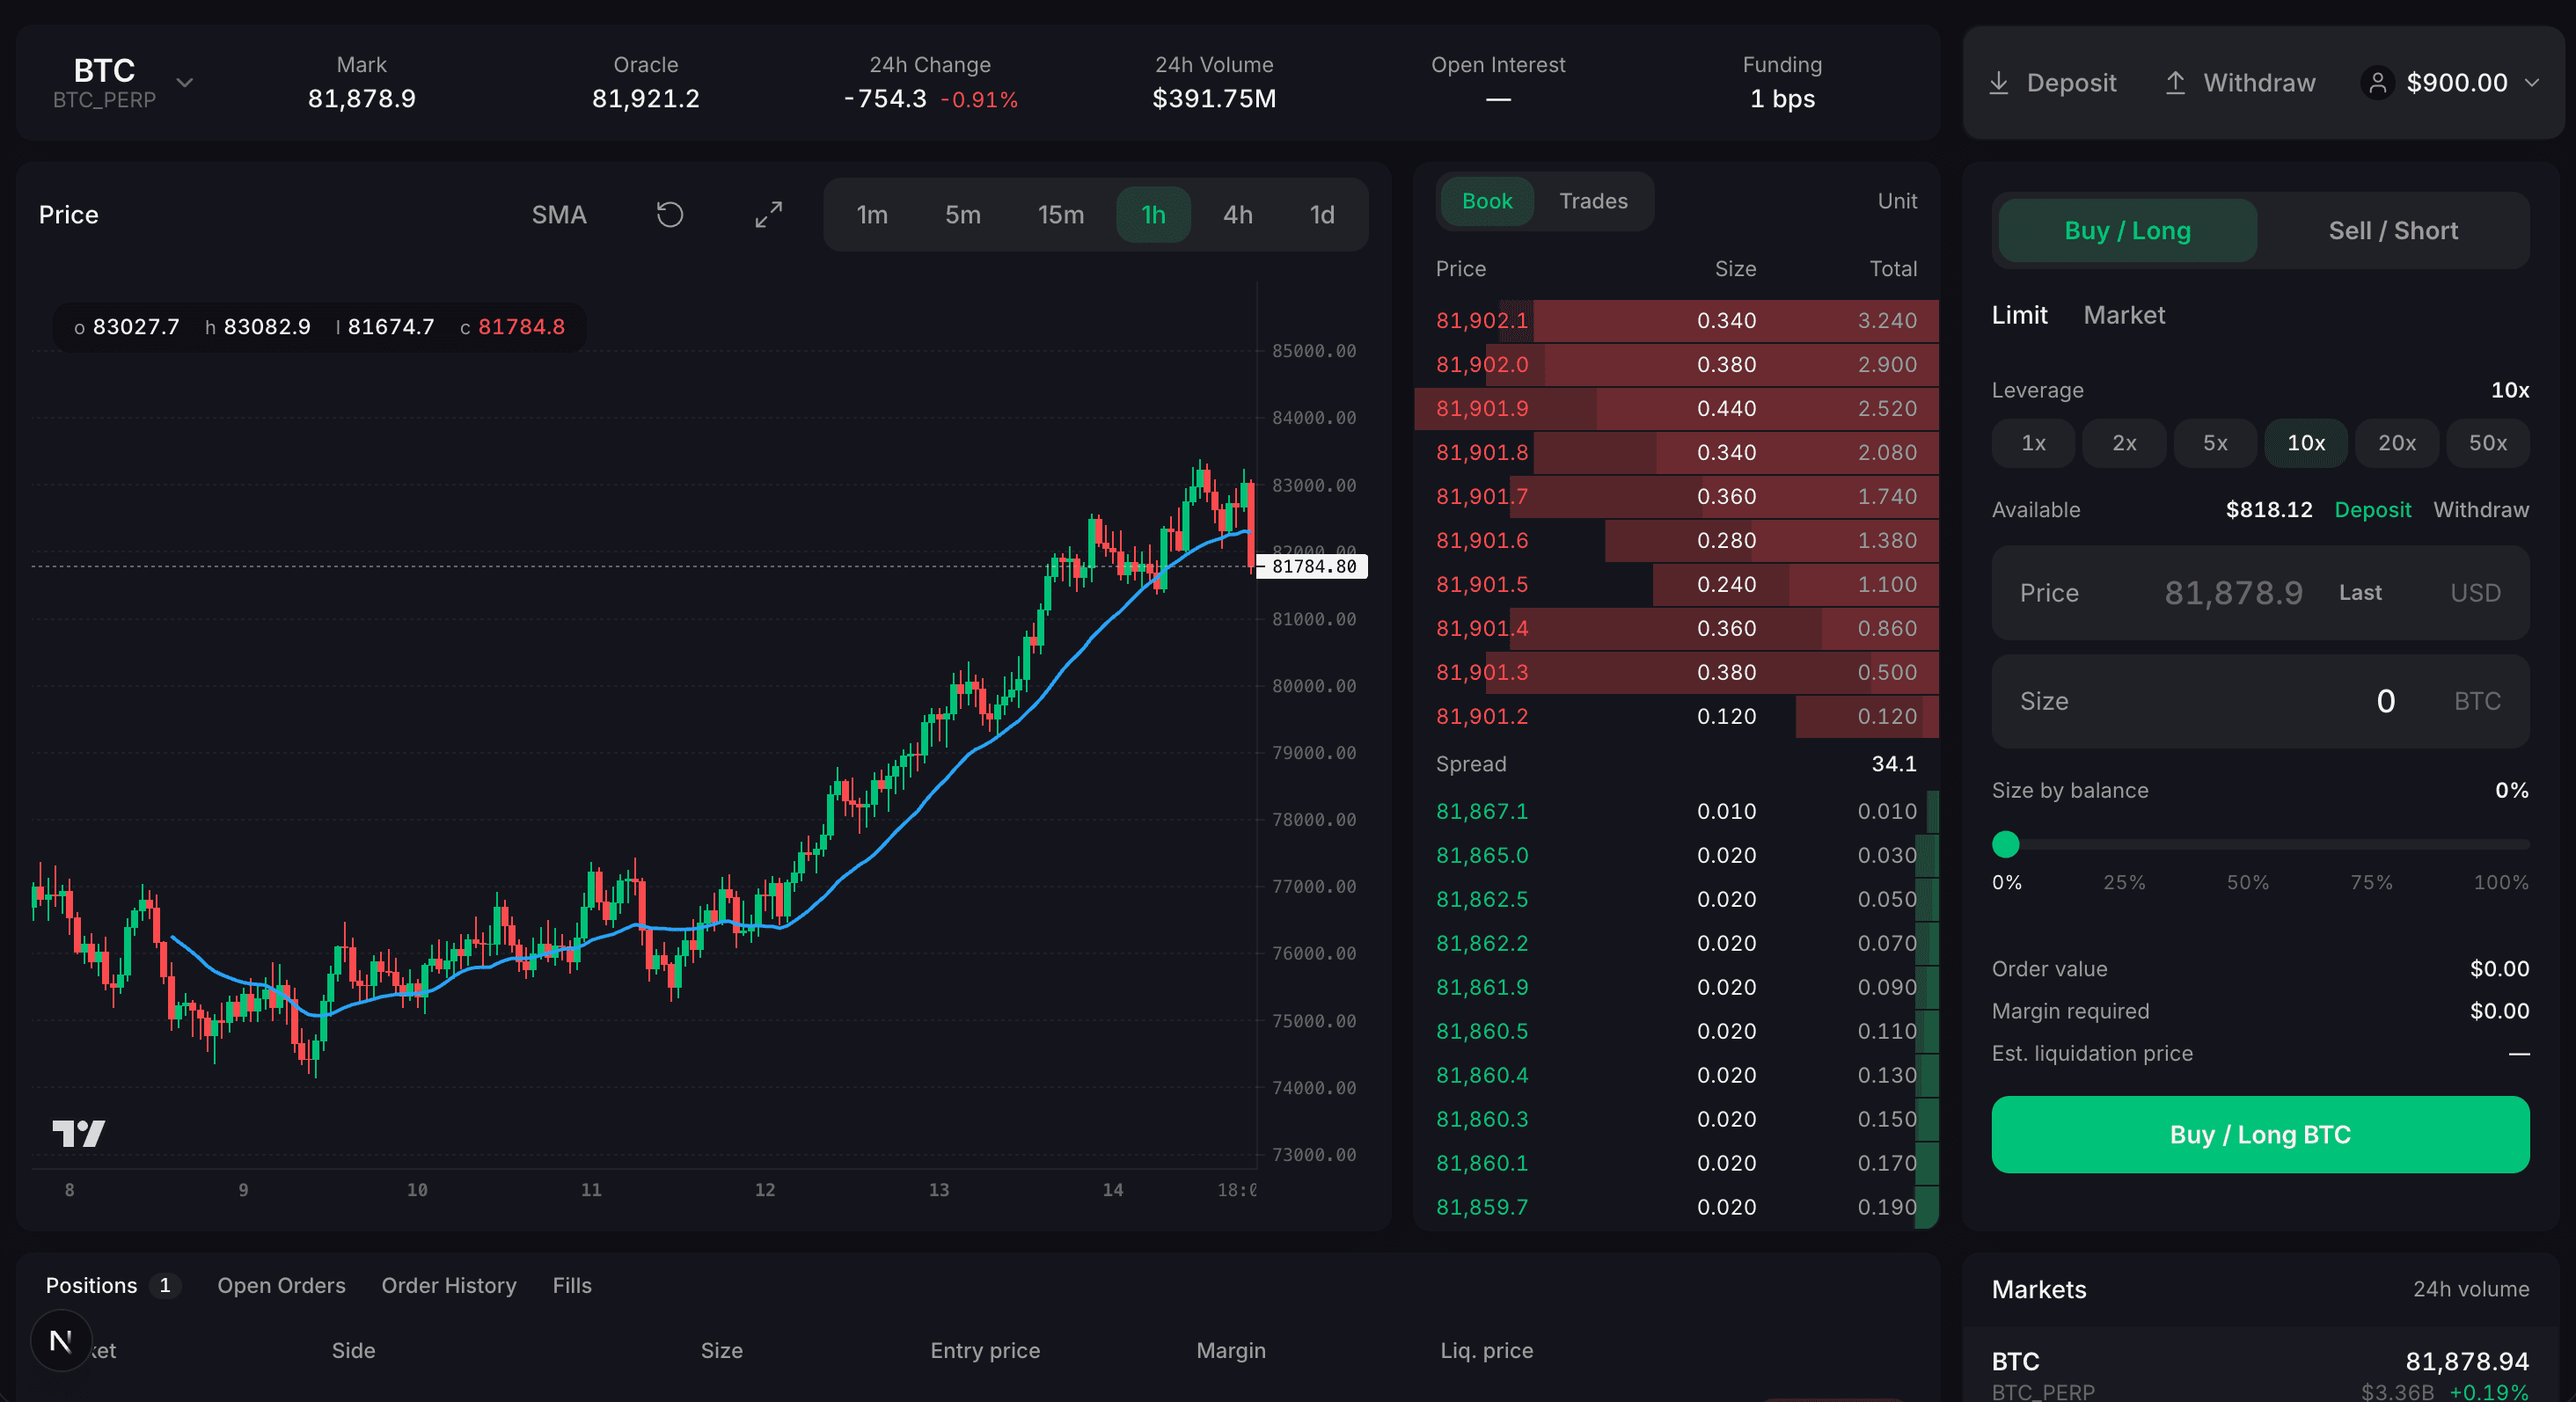The image size is (2576, 1402).
Task: Switch order type to Market
Action: click(2124, 315)
